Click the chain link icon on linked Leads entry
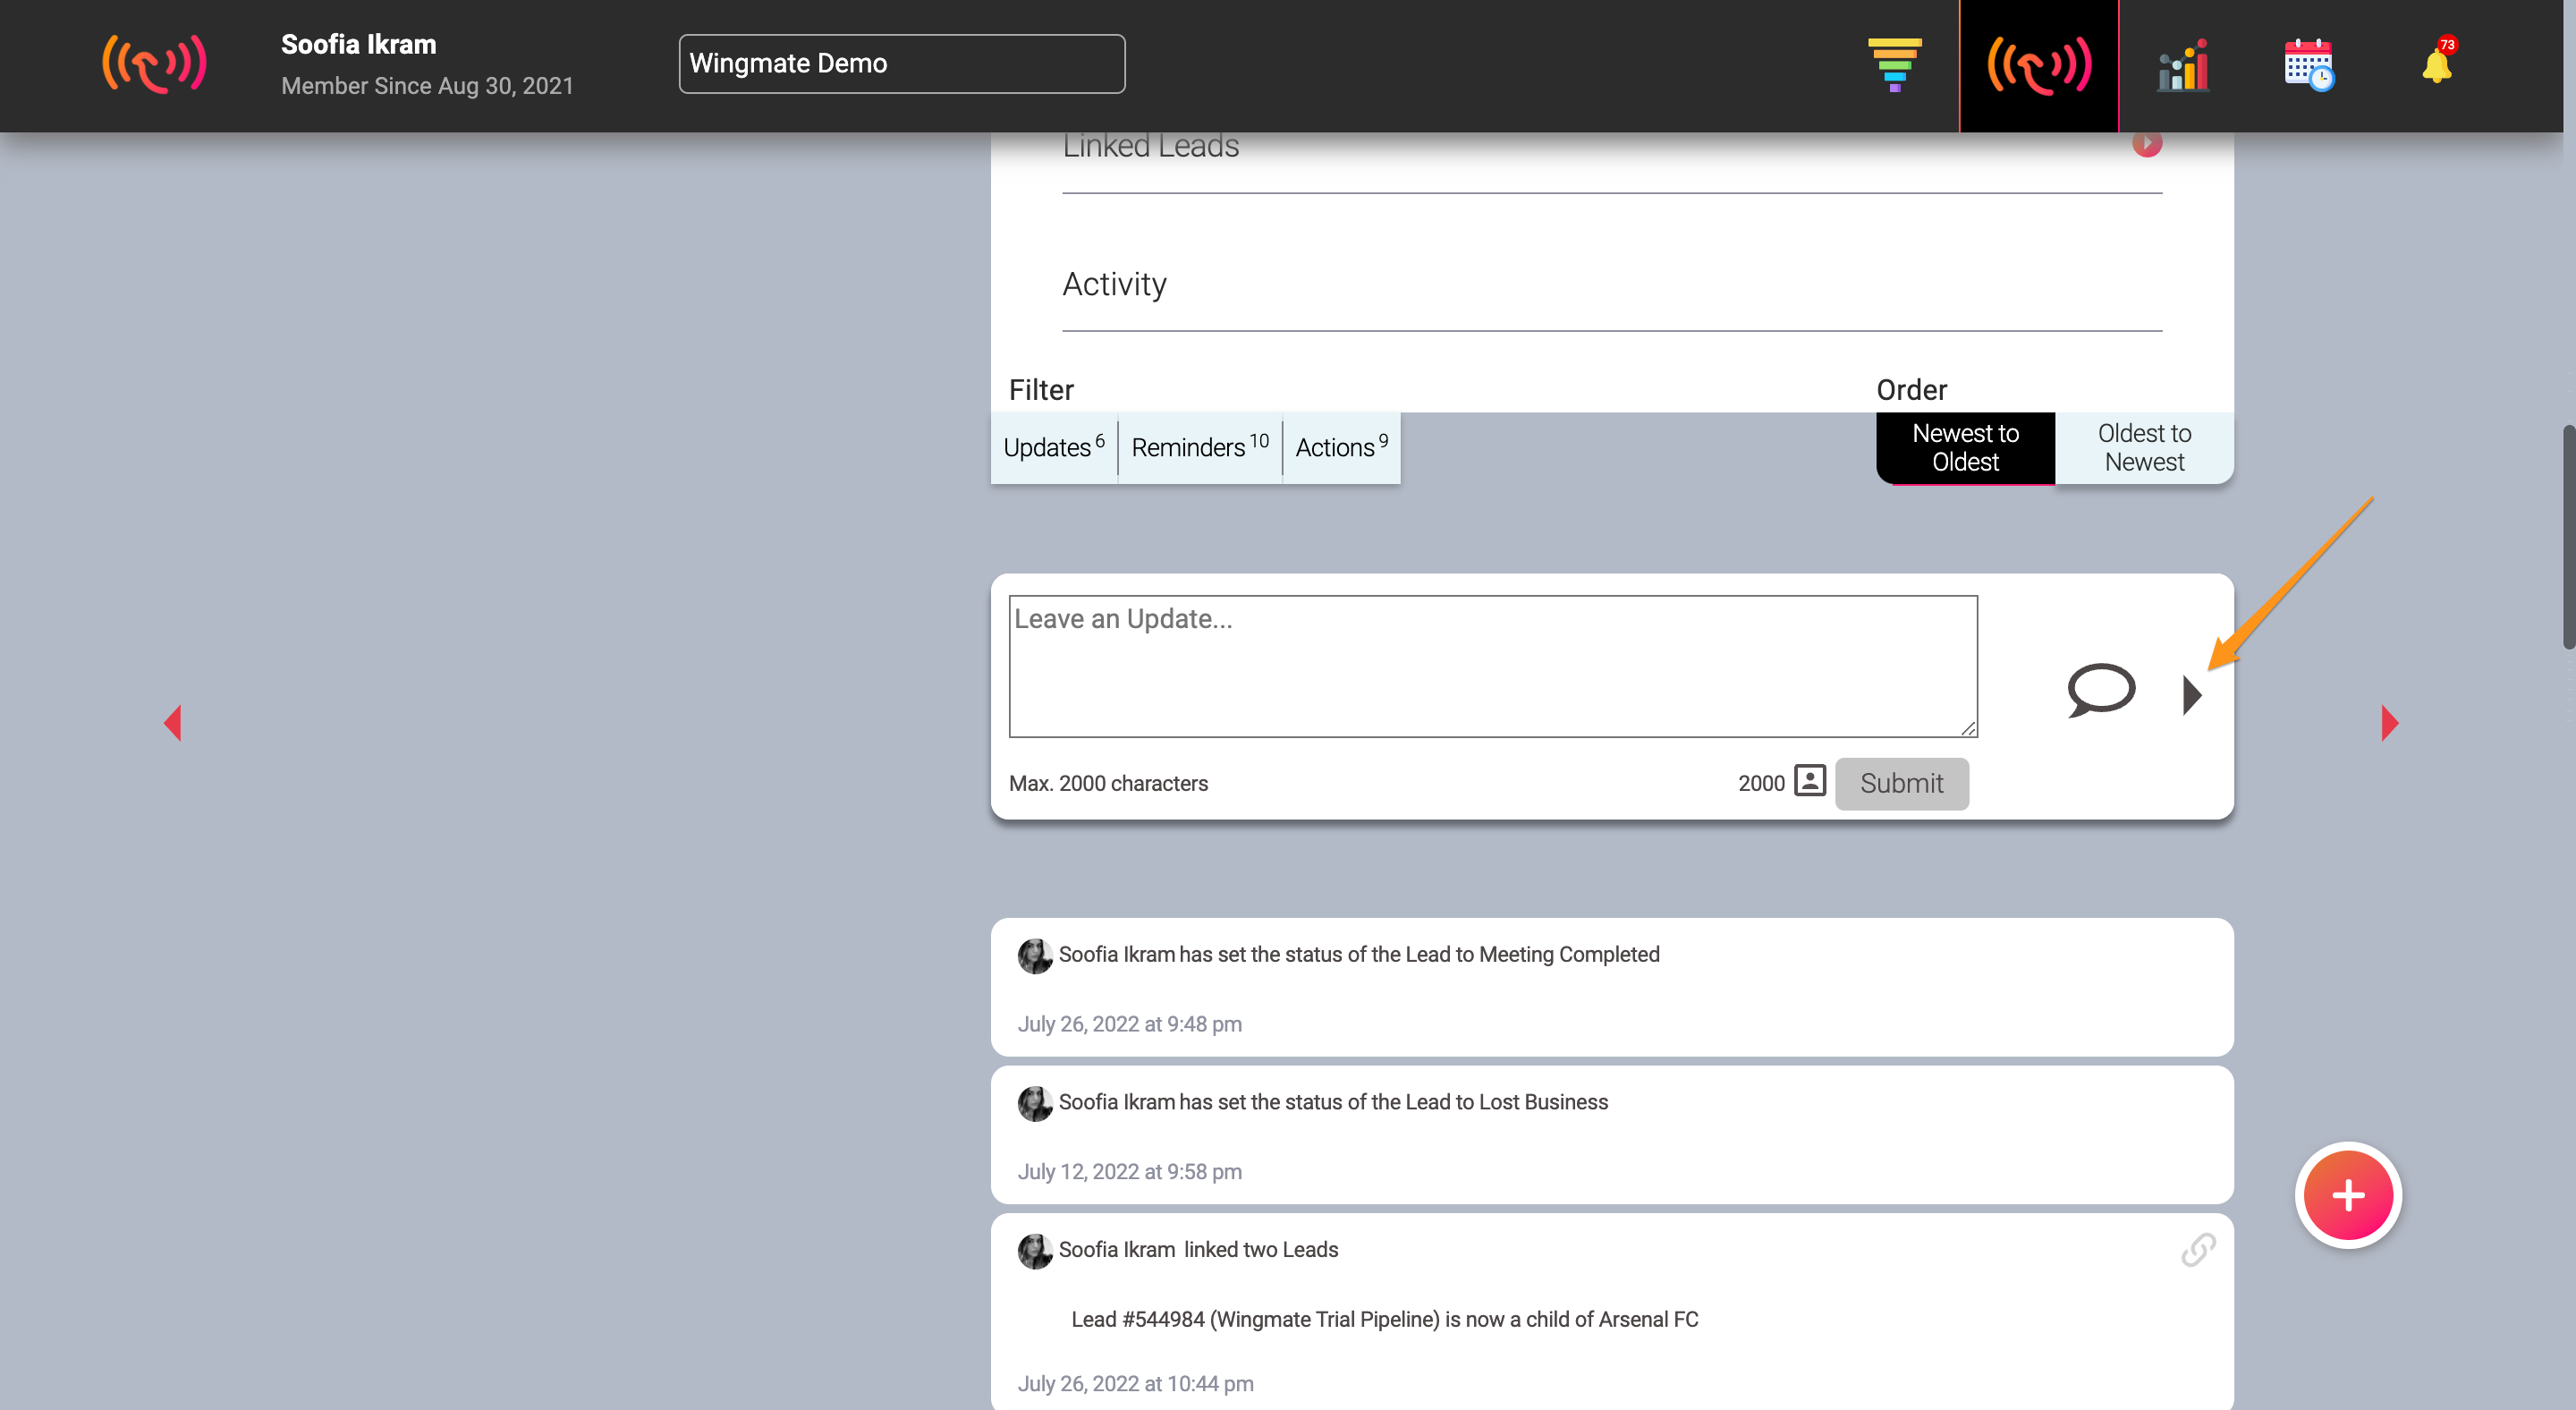This screenshot has height=1410, width=2576. click(2197, 1249)
